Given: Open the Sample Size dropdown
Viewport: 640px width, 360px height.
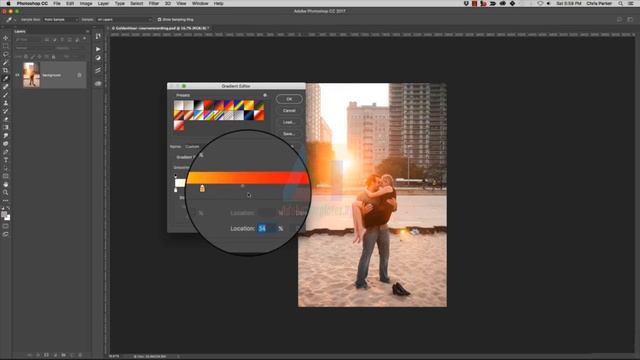Looking at the screenshot, I should [60, 19].
